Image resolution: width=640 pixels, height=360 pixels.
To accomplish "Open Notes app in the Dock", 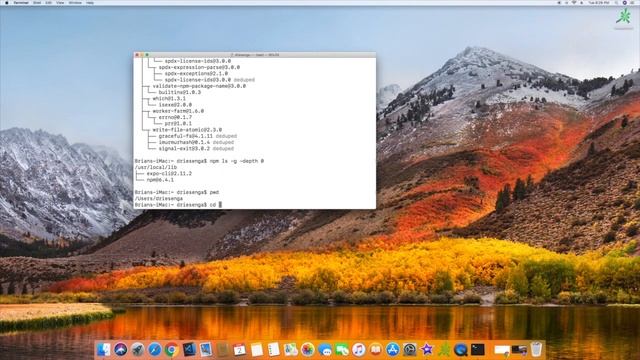I will click(x=257, y=349).
